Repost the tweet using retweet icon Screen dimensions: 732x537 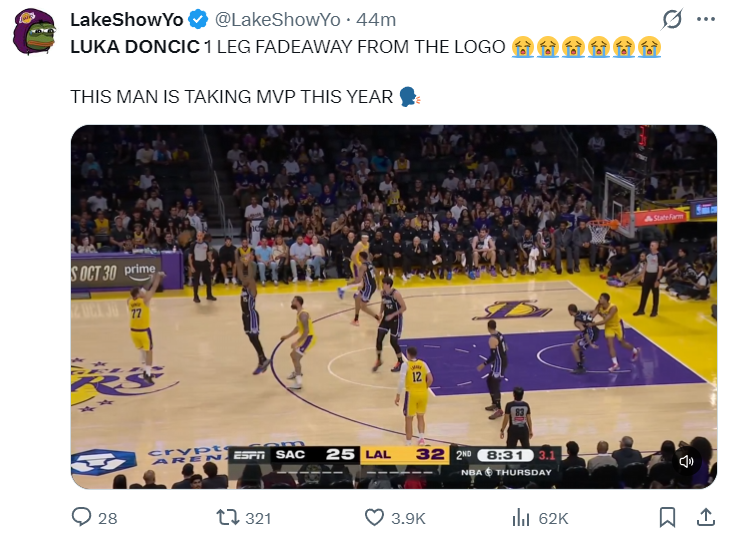coord(228,517)
